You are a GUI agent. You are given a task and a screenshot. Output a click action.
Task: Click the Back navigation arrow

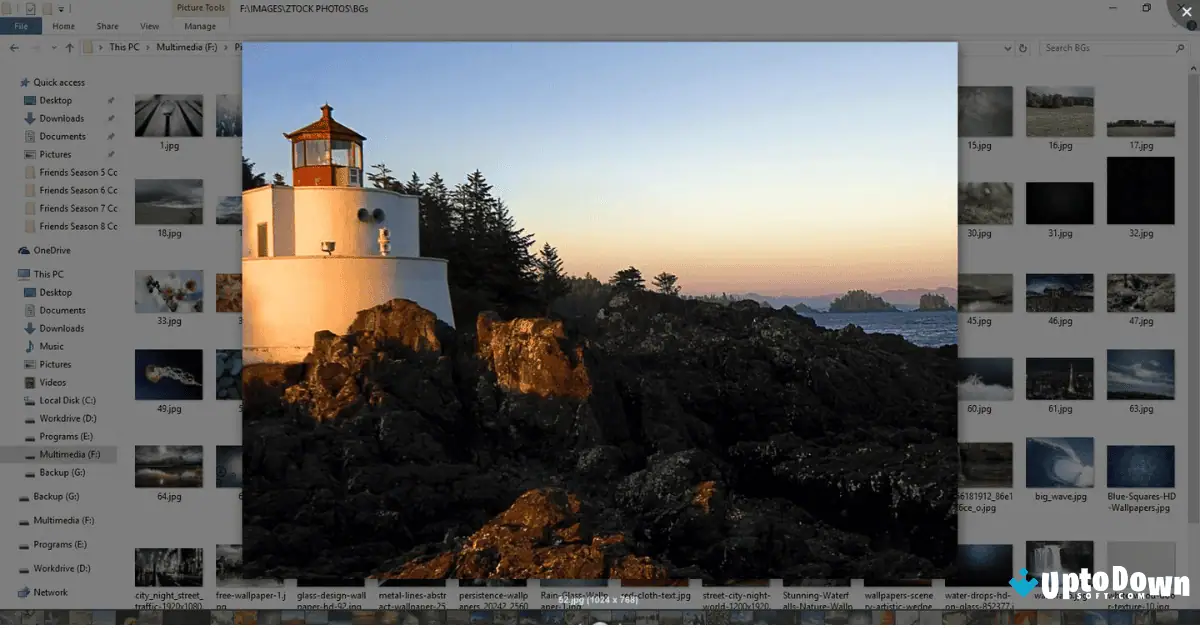14,47
